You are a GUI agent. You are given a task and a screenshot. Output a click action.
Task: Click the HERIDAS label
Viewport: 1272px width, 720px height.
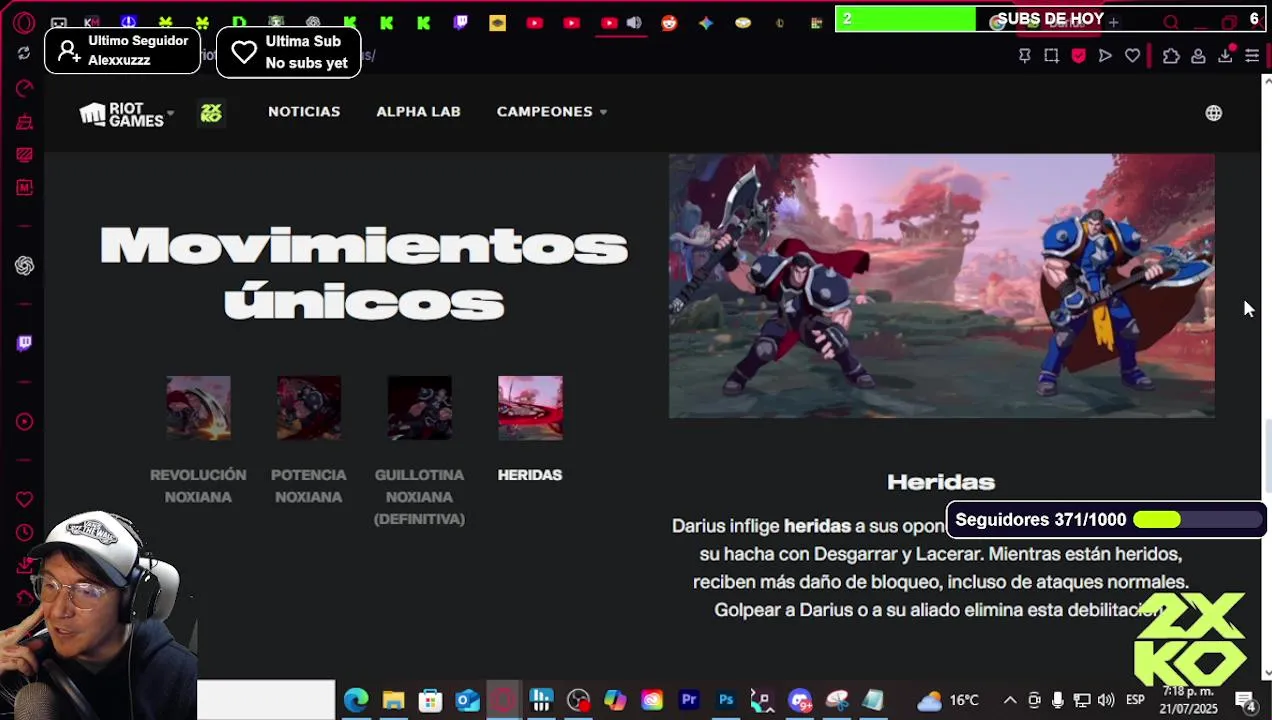click(x=530, y=475)
